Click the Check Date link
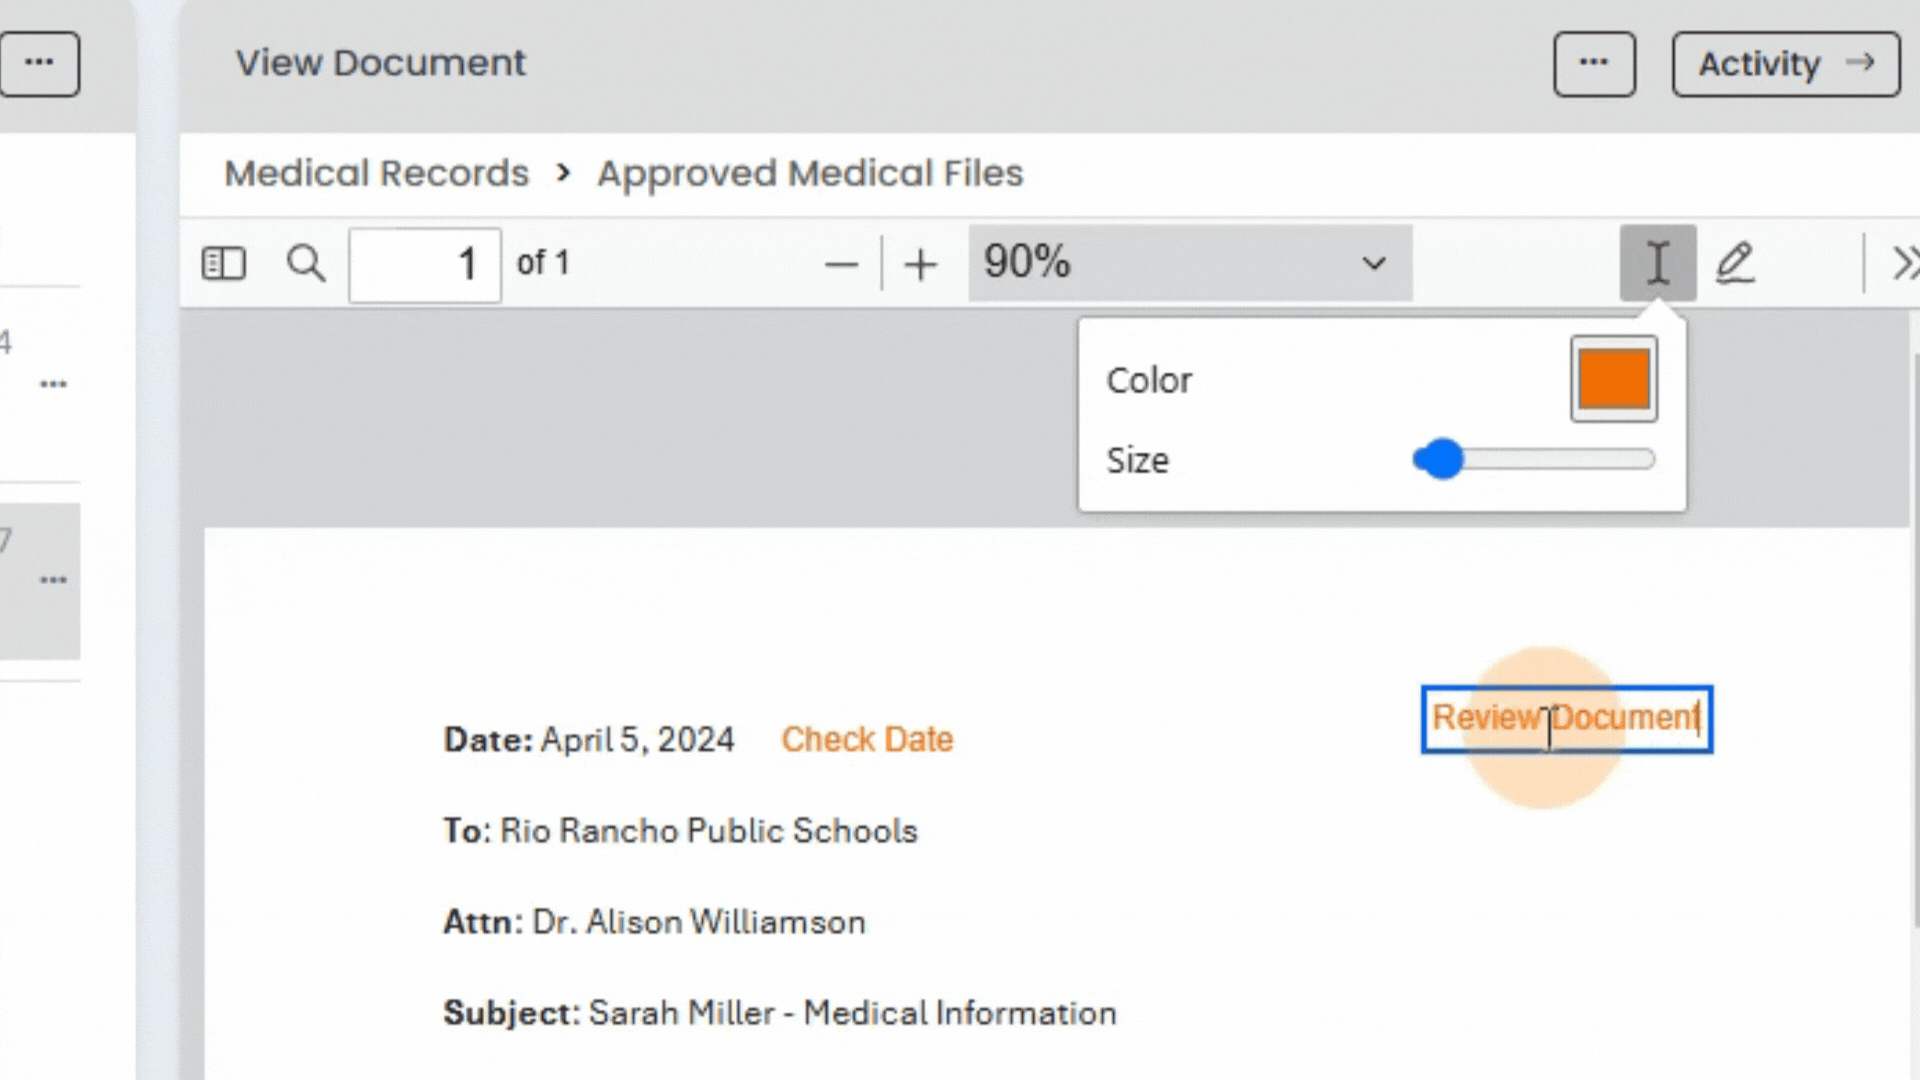1920x1080 pixels. pos(866,739)
